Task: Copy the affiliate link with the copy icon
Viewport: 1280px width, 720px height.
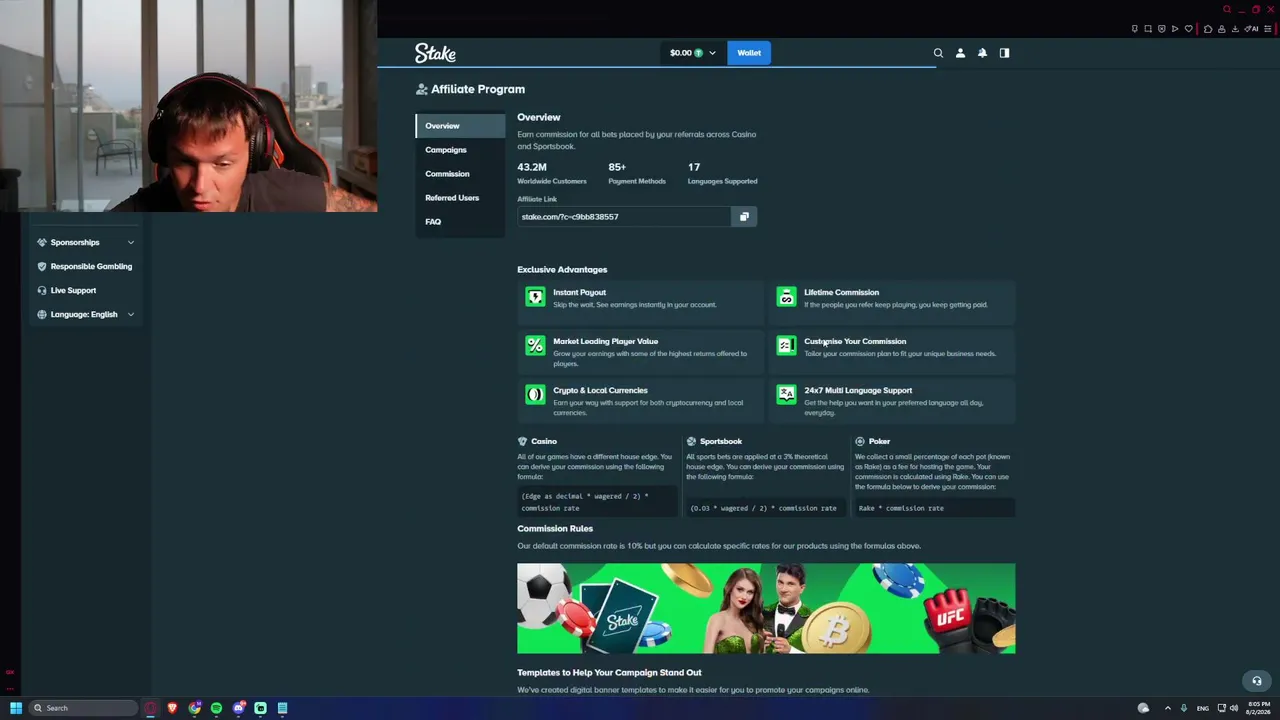Action: (x=744, y=217)
